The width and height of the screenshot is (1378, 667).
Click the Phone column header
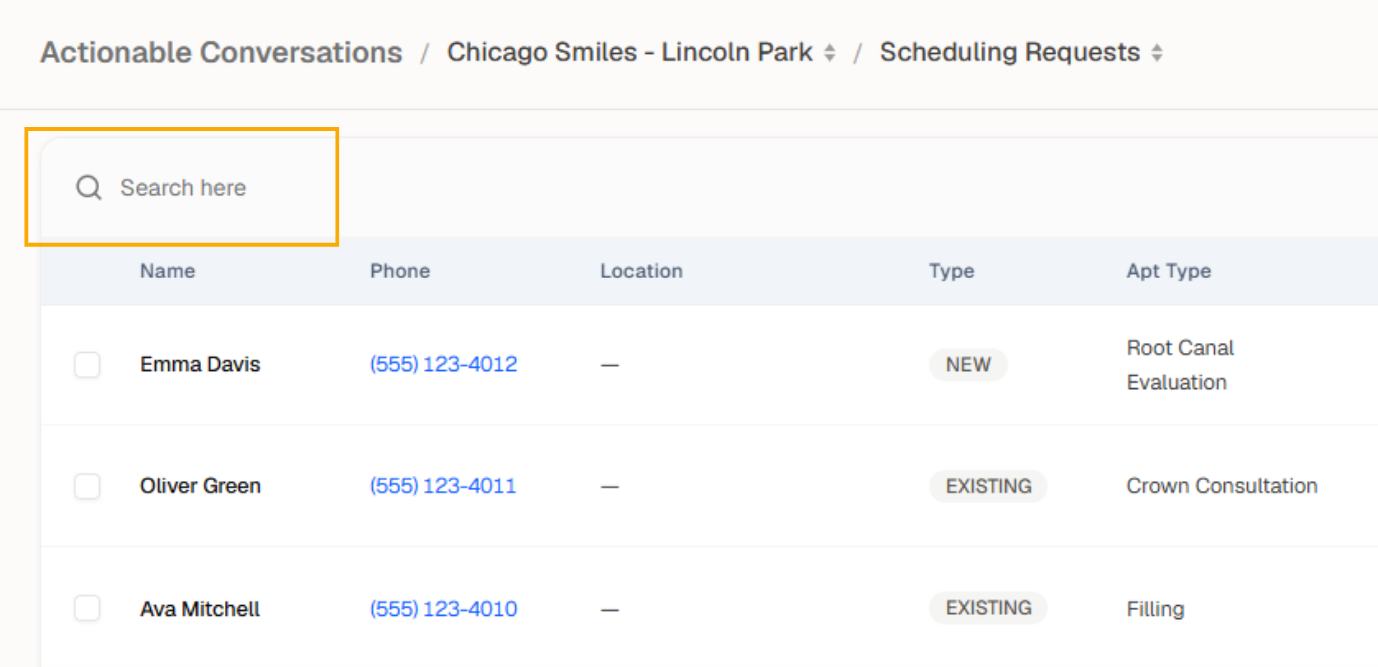pyautogui.click(x=400, y=271)
